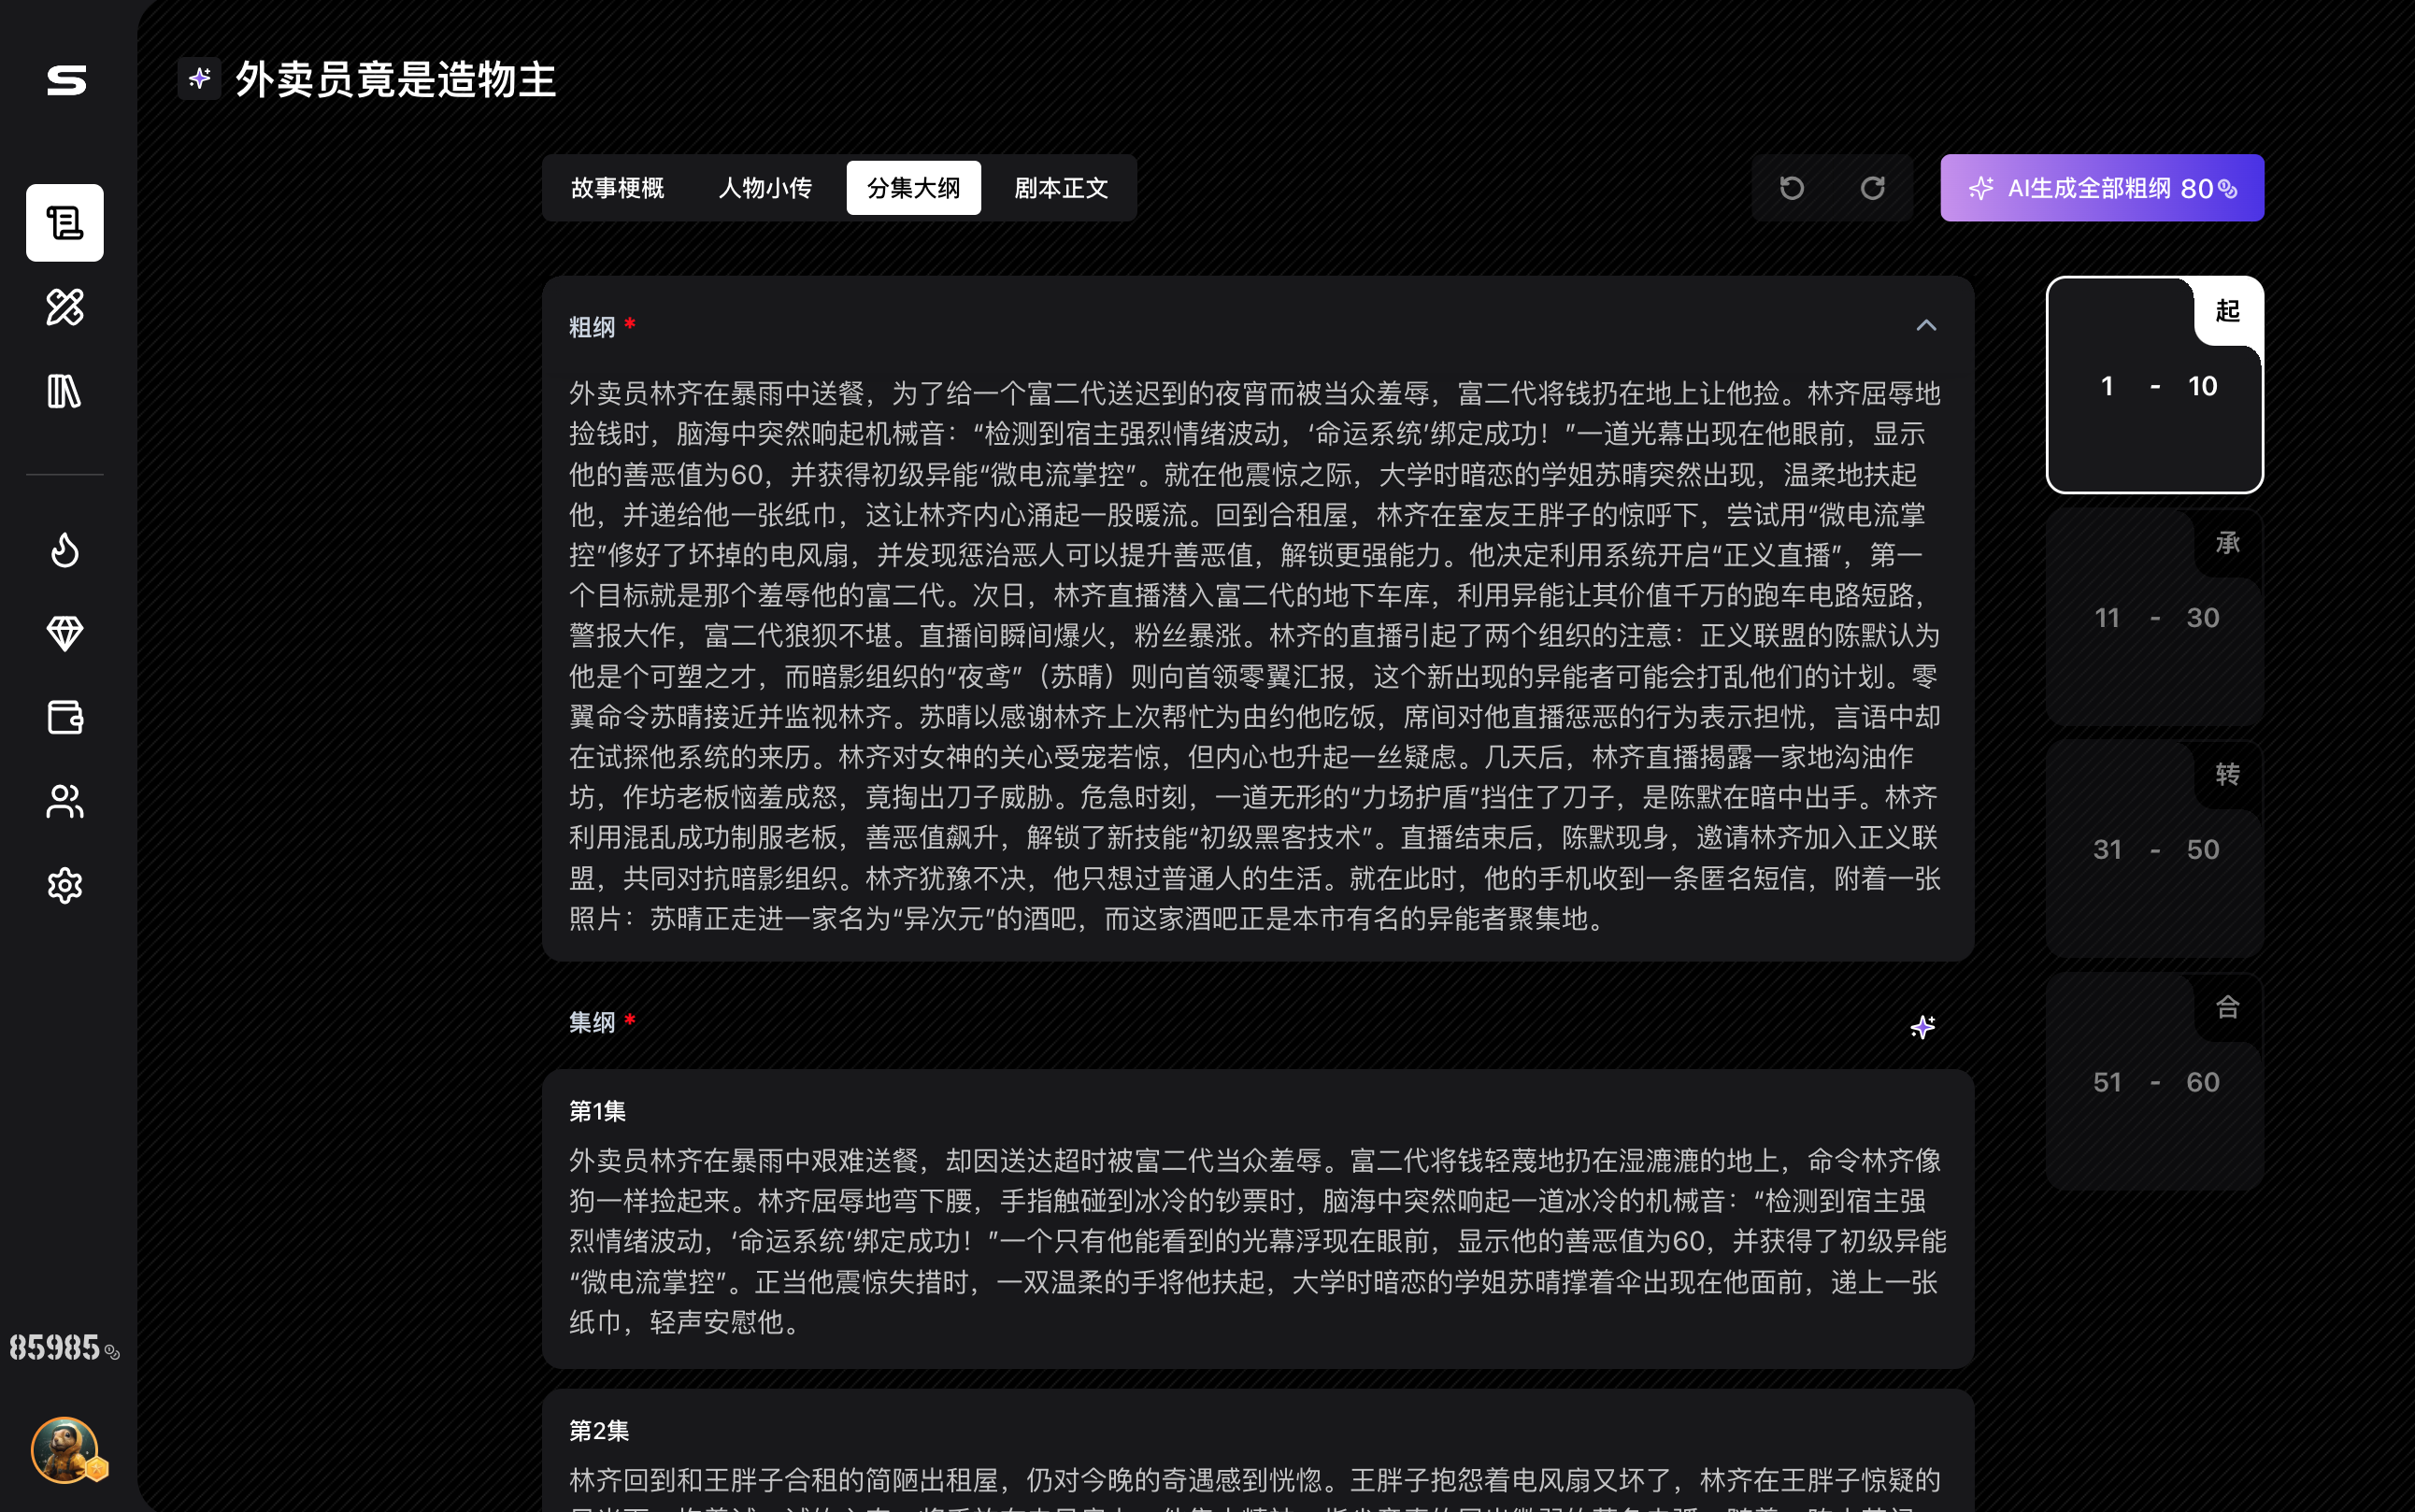Viewport: 2415px width, 1512px height.
Task: Click AI生成全部粗纲 button
Action: [2102, 188]
